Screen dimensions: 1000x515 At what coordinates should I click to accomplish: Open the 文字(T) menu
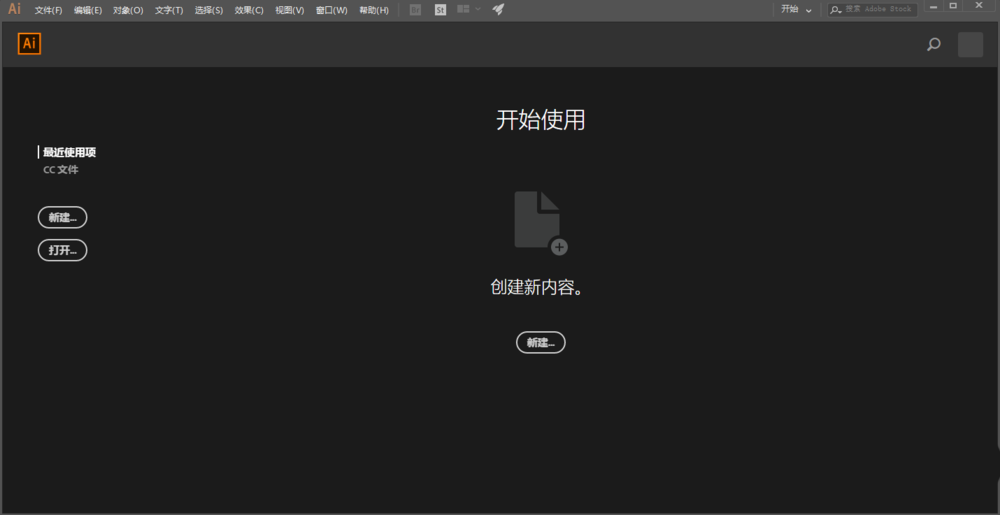pos(169,10)
